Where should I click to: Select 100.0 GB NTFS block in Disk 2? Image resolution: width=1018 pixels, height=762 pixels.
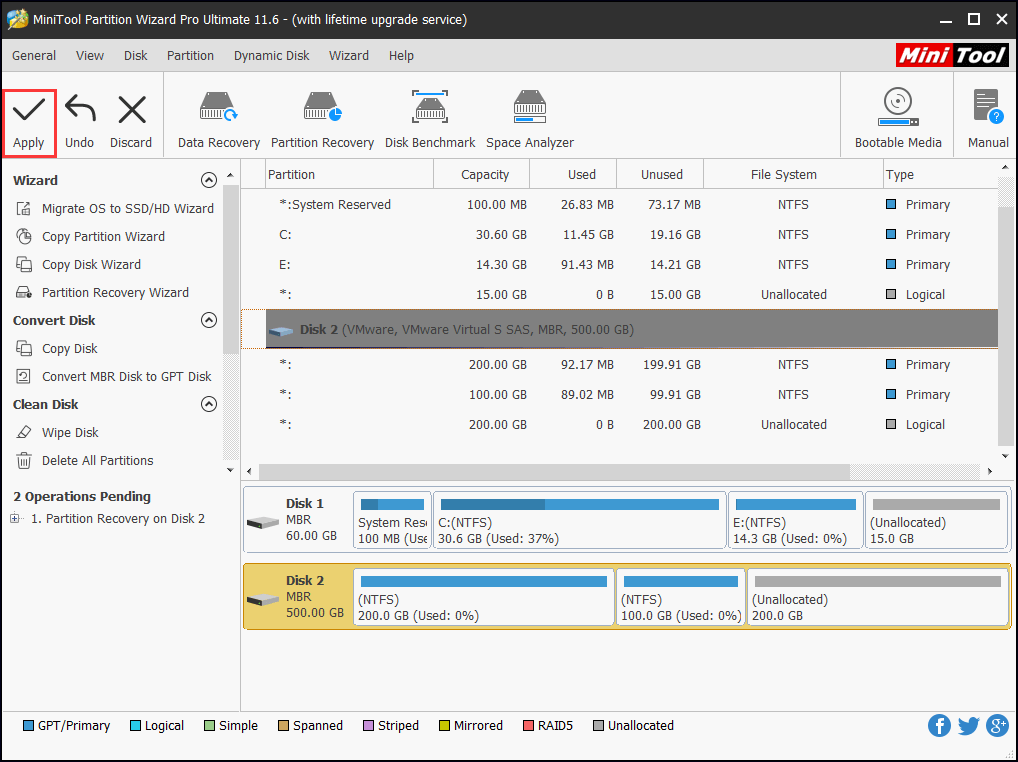(680, 597)
